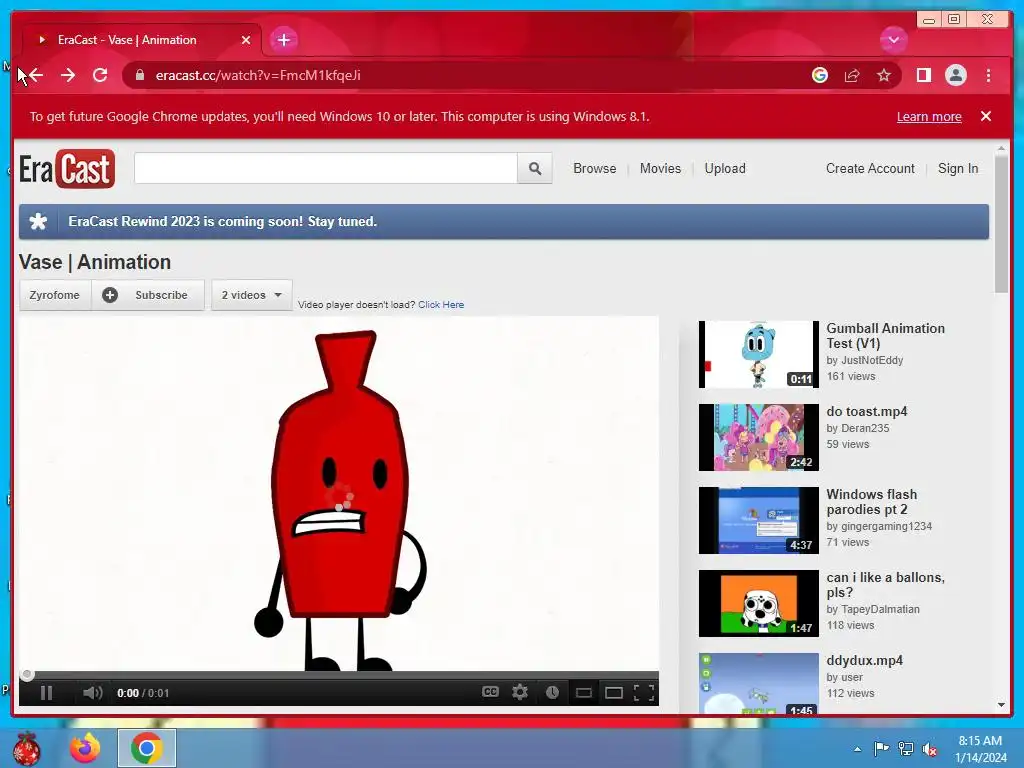
Task: Open do toast.mp4 thumbnail
Action: pyautogui.click(x=759, y=437)
